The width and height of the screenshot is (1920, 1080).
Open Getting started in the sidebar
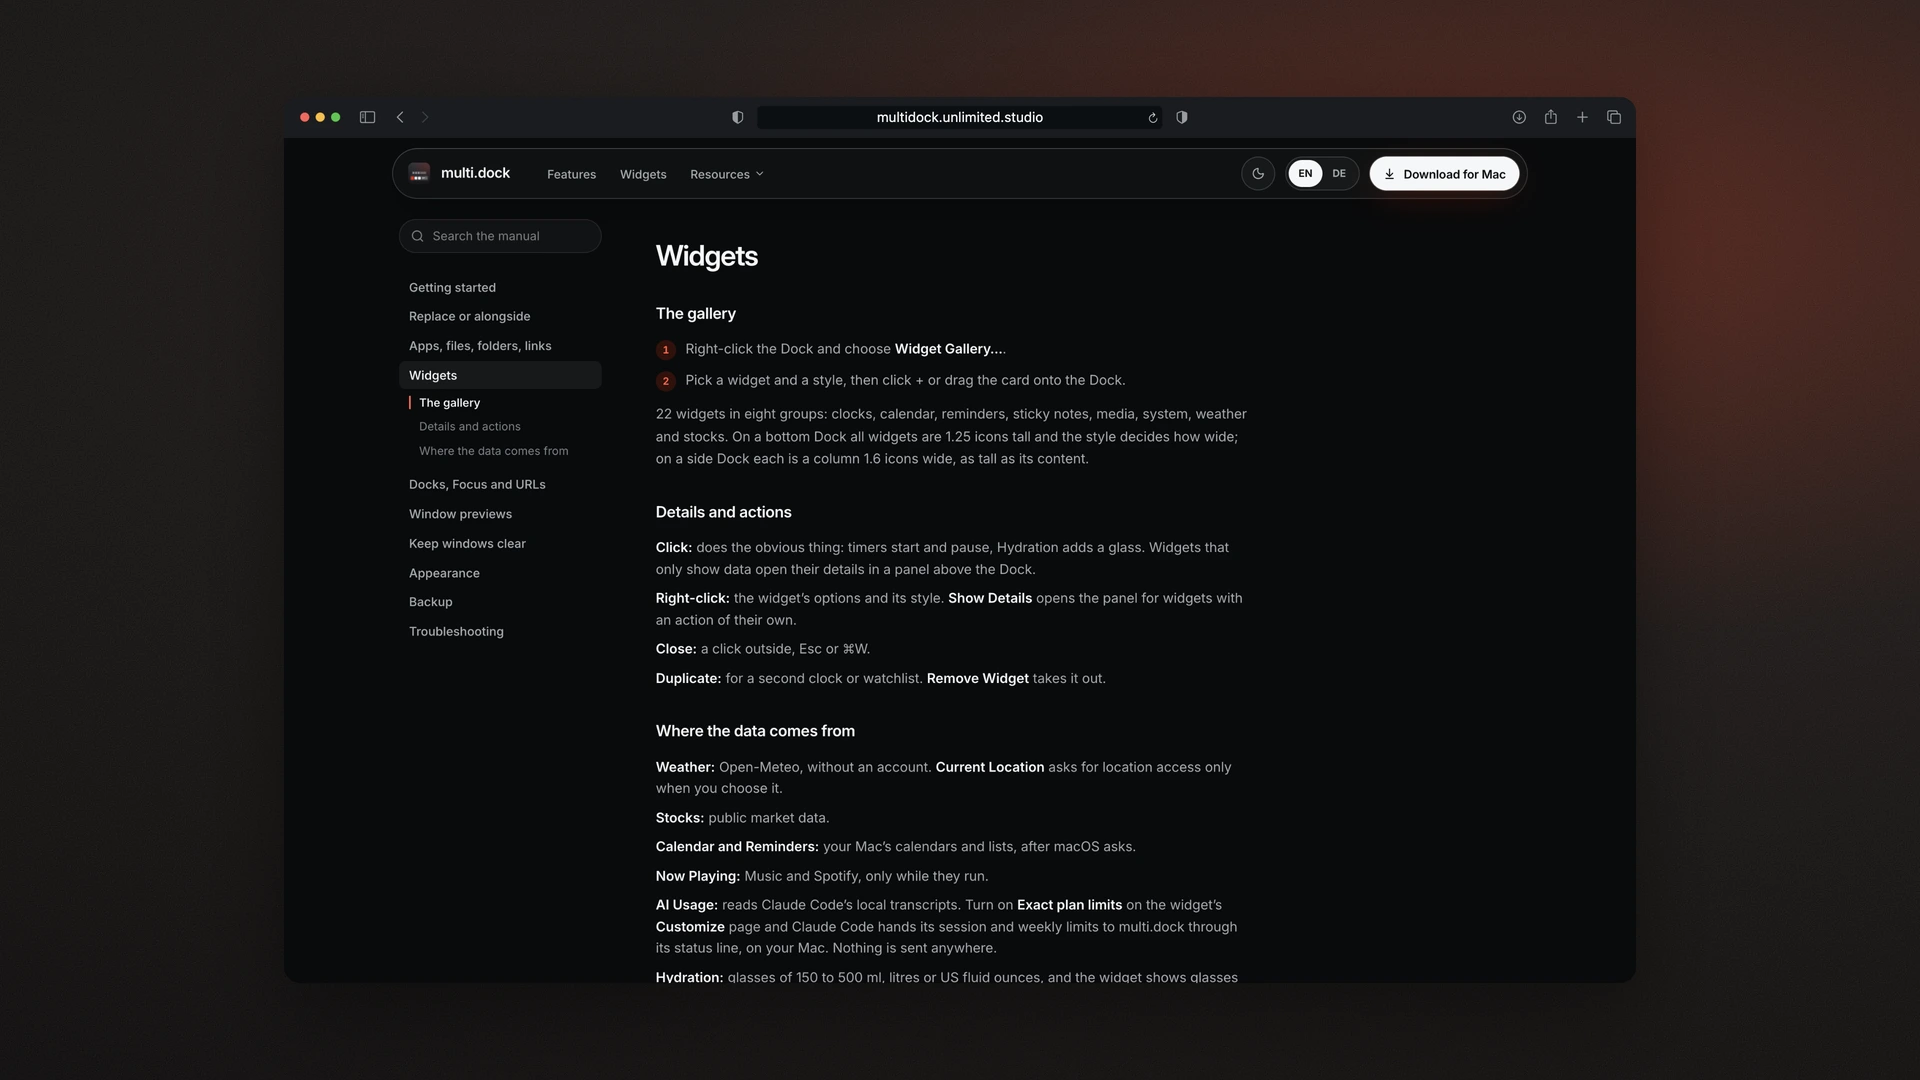point(452,287)
